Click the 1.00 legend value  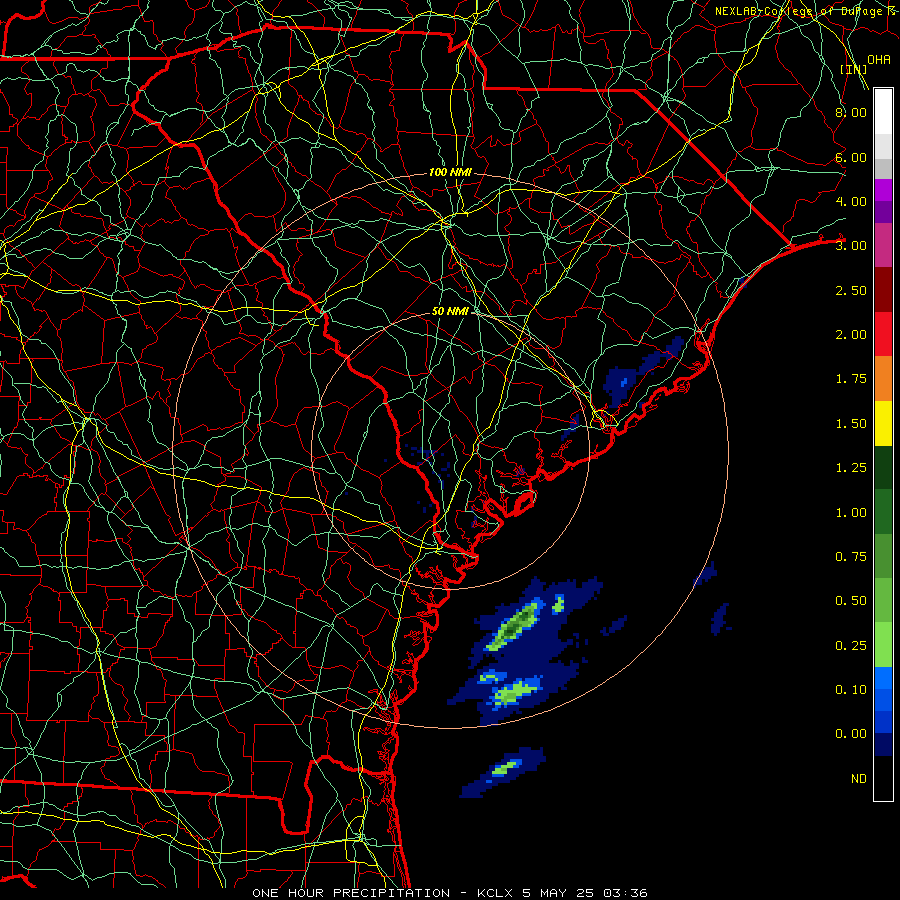851,513
